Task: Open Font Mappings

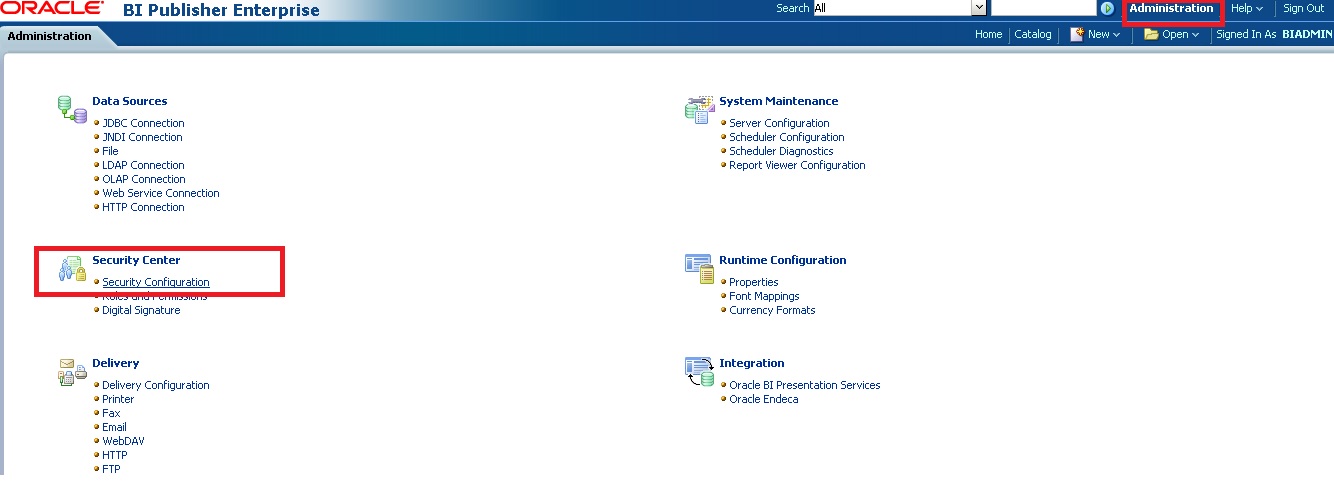Action: pos(764,296)
